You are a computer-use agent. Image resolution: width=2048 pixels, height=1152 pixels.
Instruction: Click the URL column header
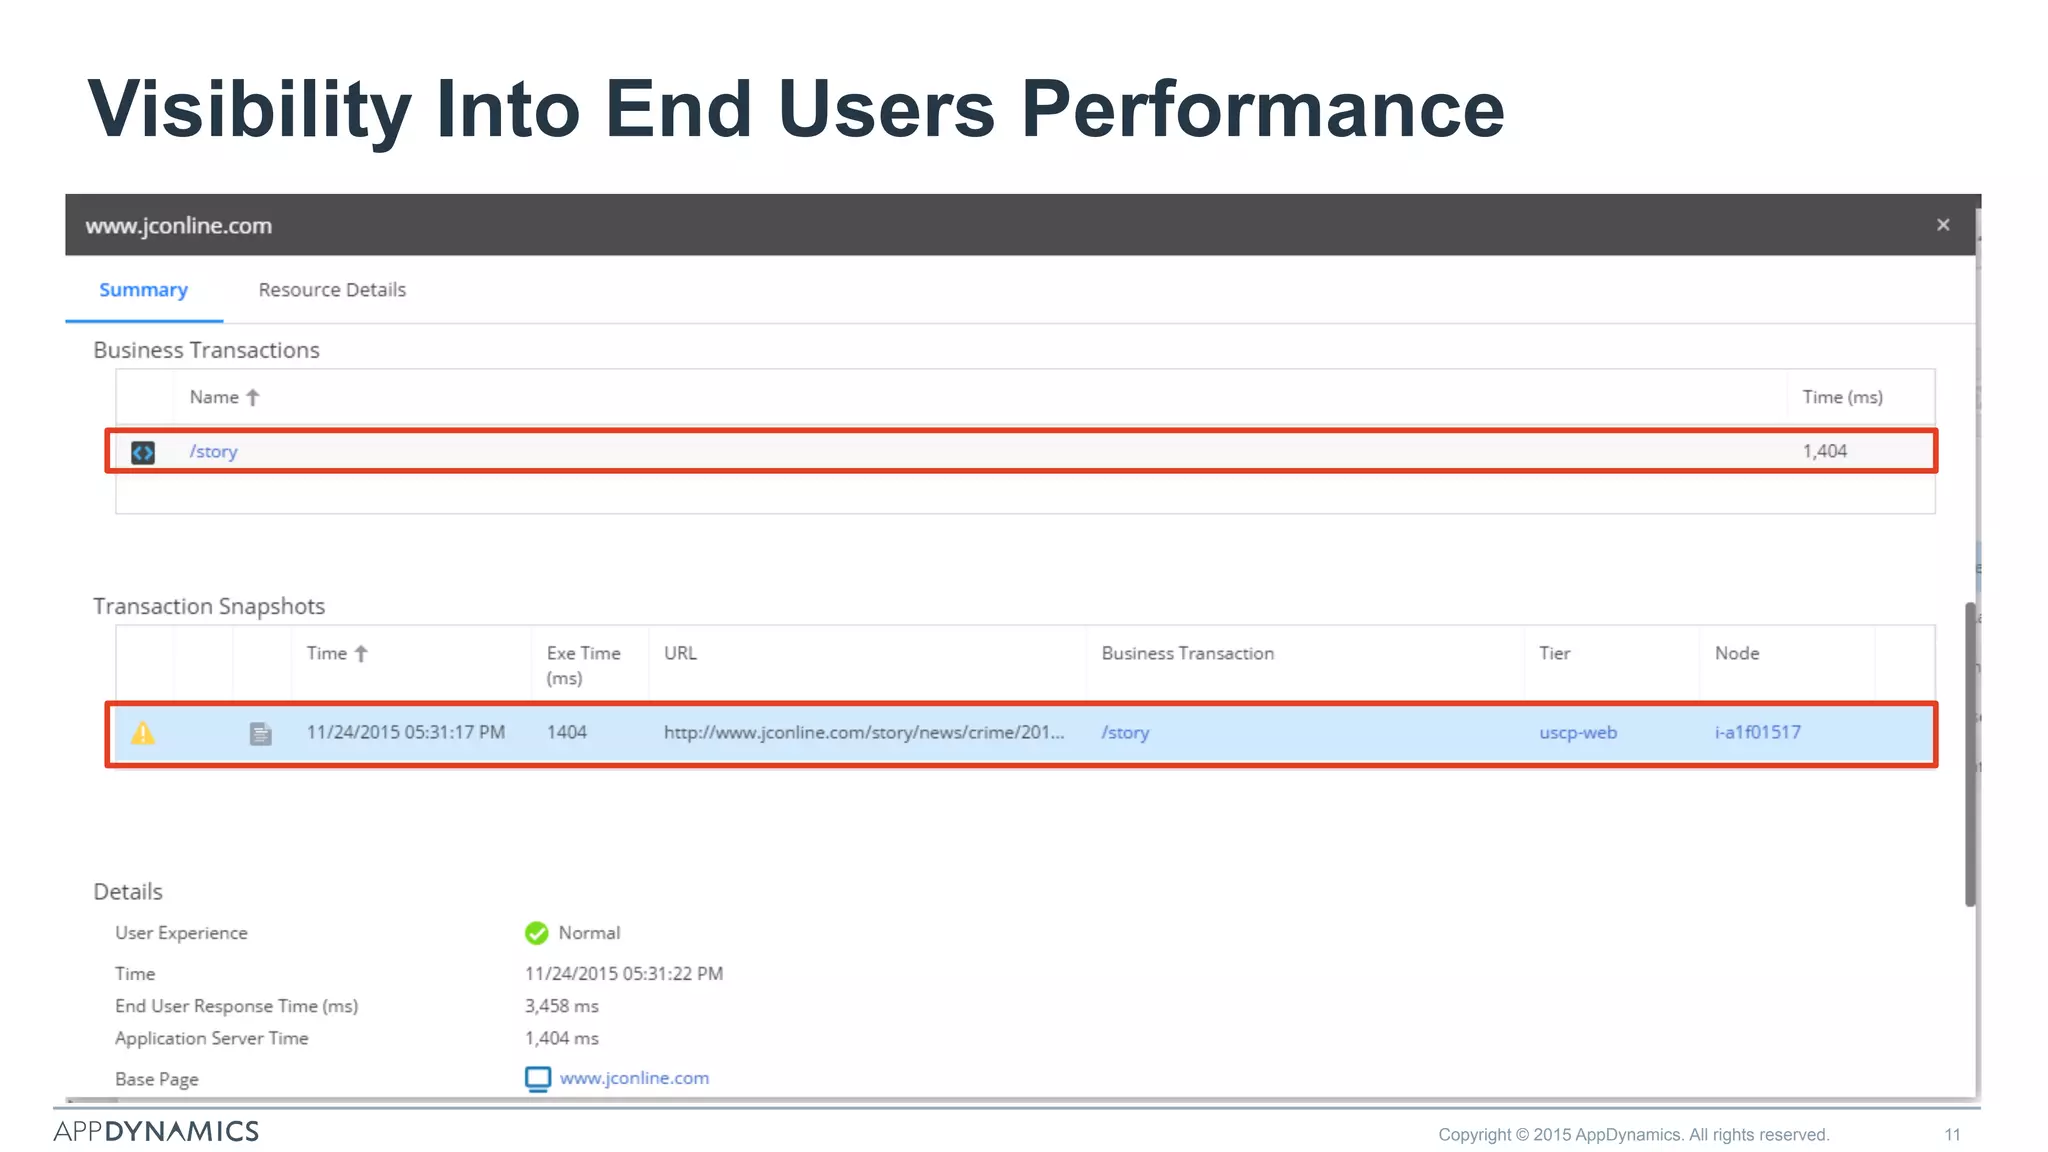click(x=680, y=653)
